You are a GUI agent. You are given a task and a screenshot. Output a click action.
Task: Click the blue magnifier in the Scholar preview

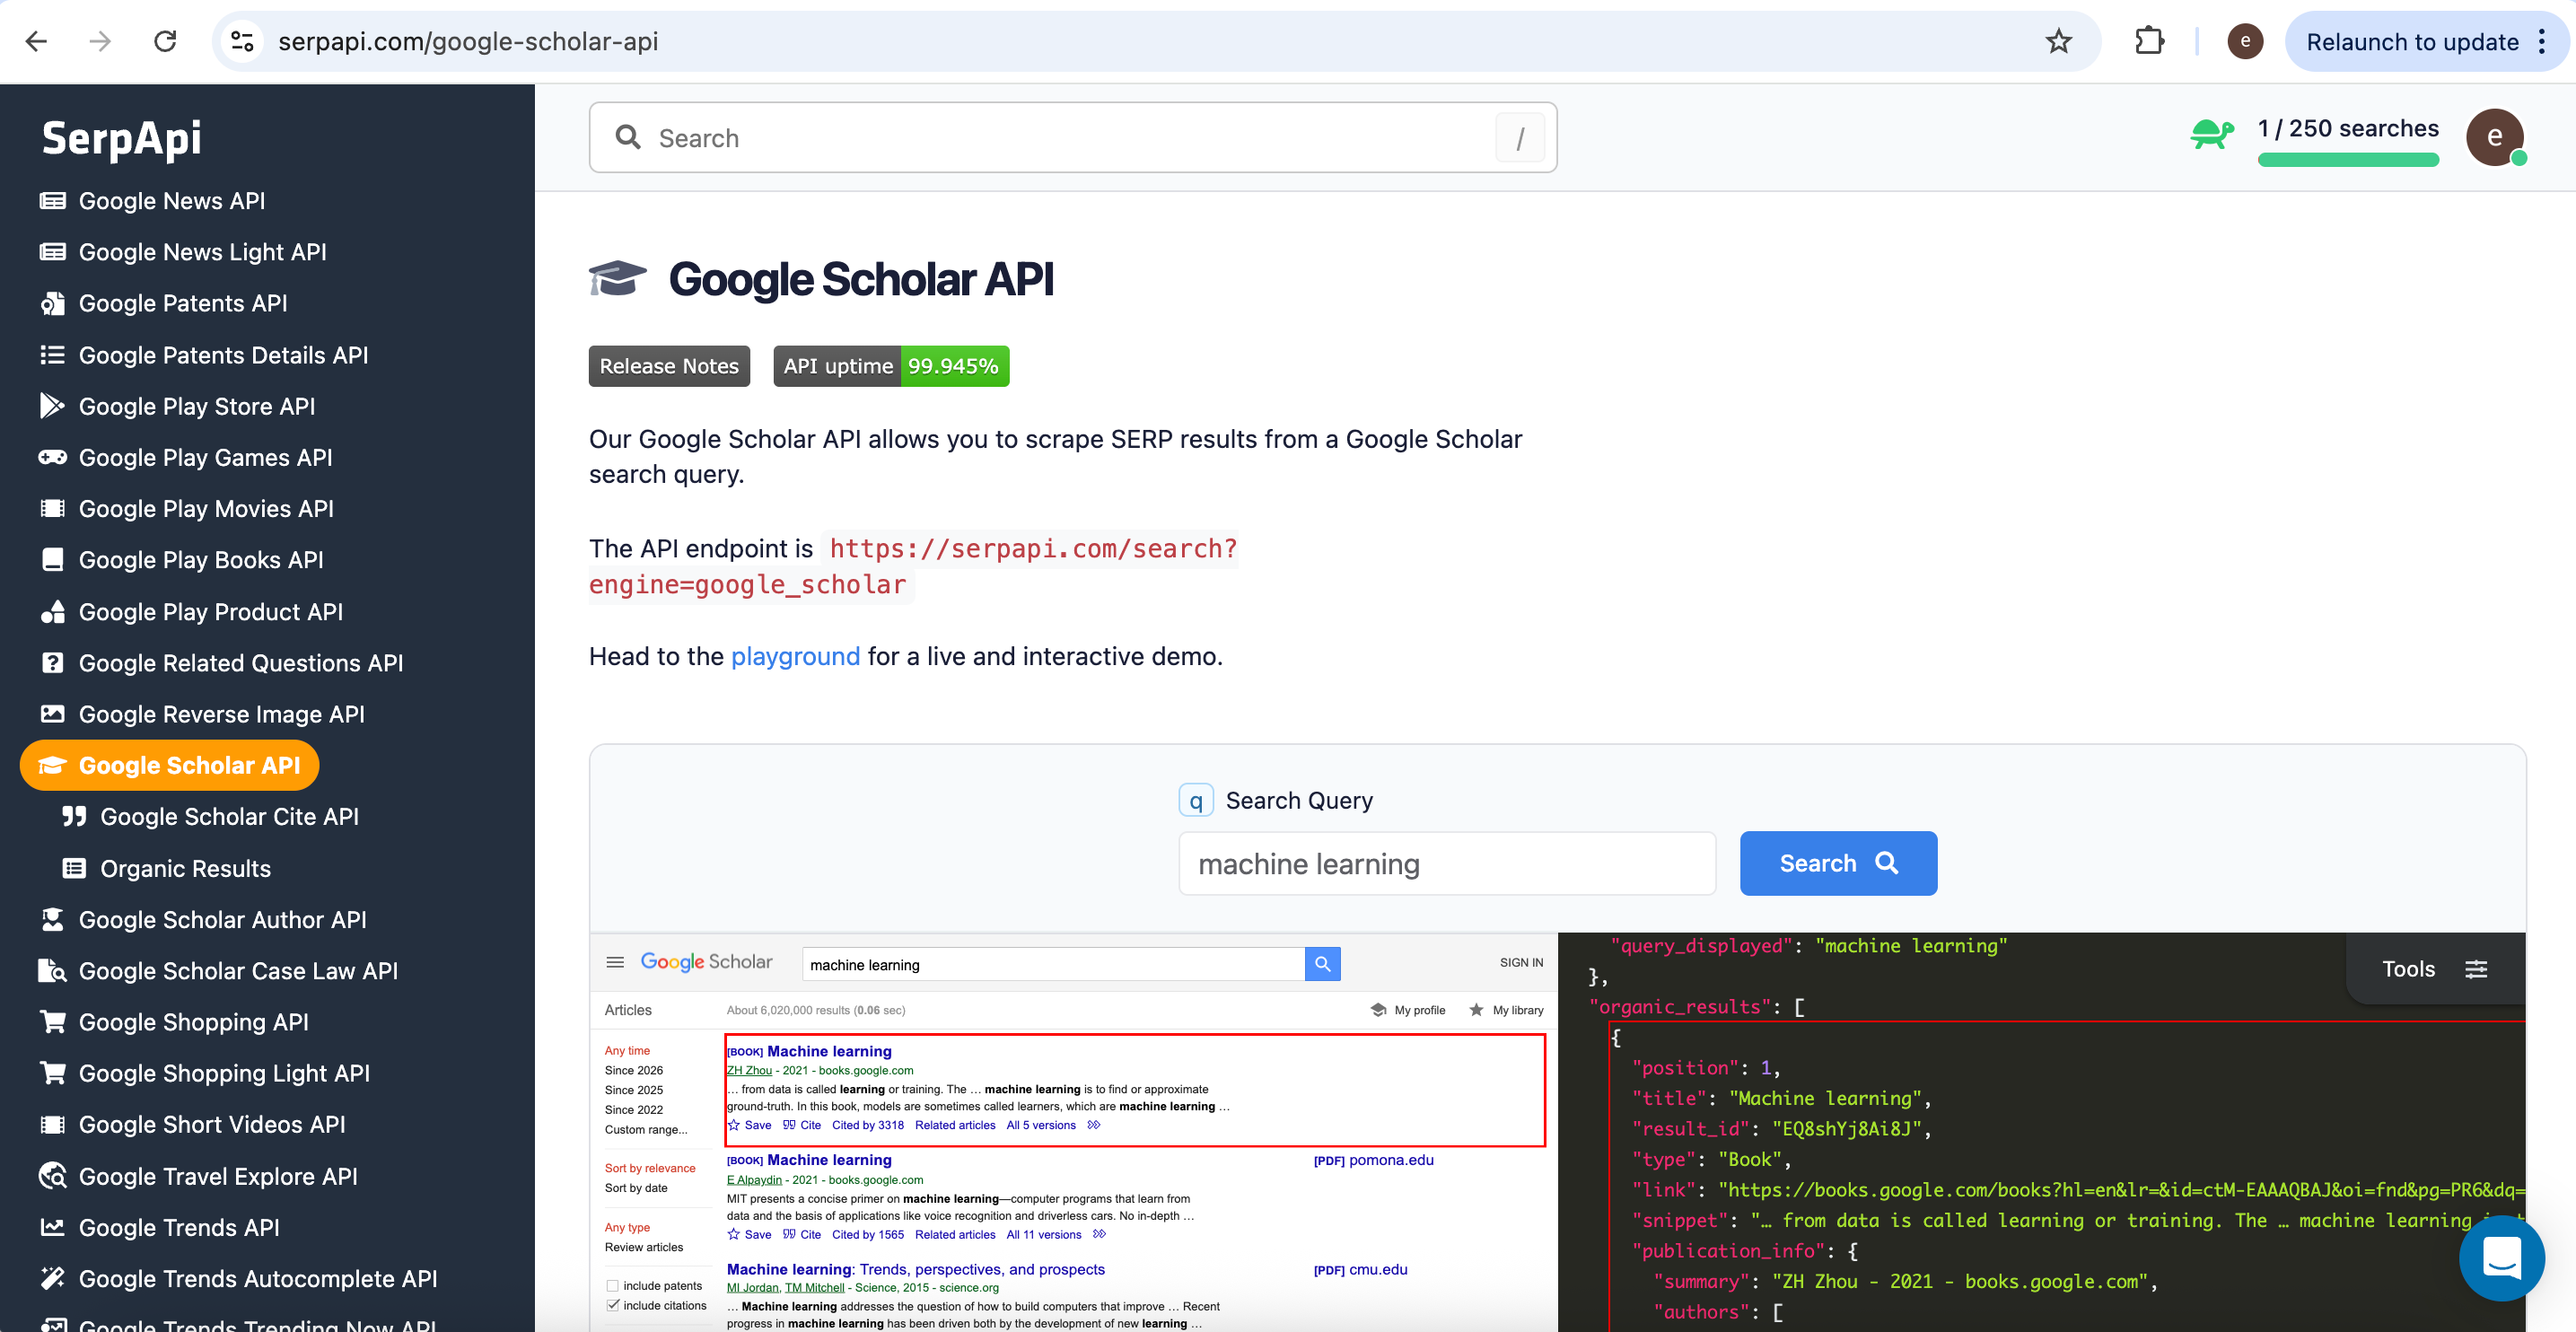(1322, 964)
